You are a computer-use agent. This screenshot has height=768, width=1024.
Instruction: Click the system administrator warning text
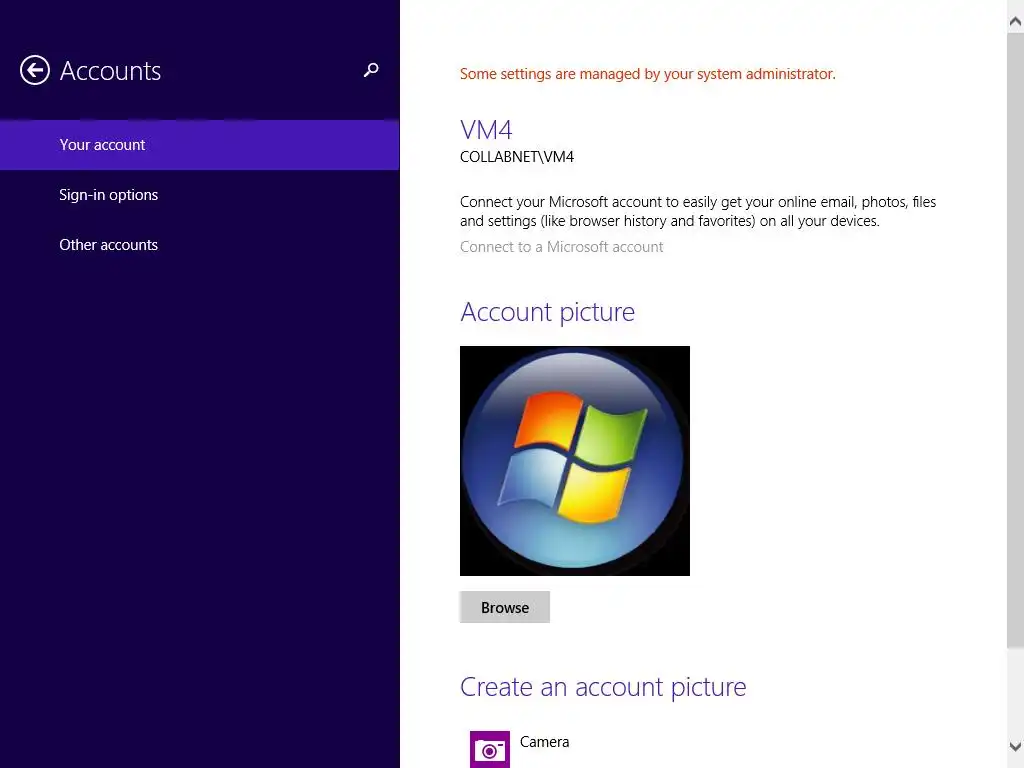tap(647, 74)
